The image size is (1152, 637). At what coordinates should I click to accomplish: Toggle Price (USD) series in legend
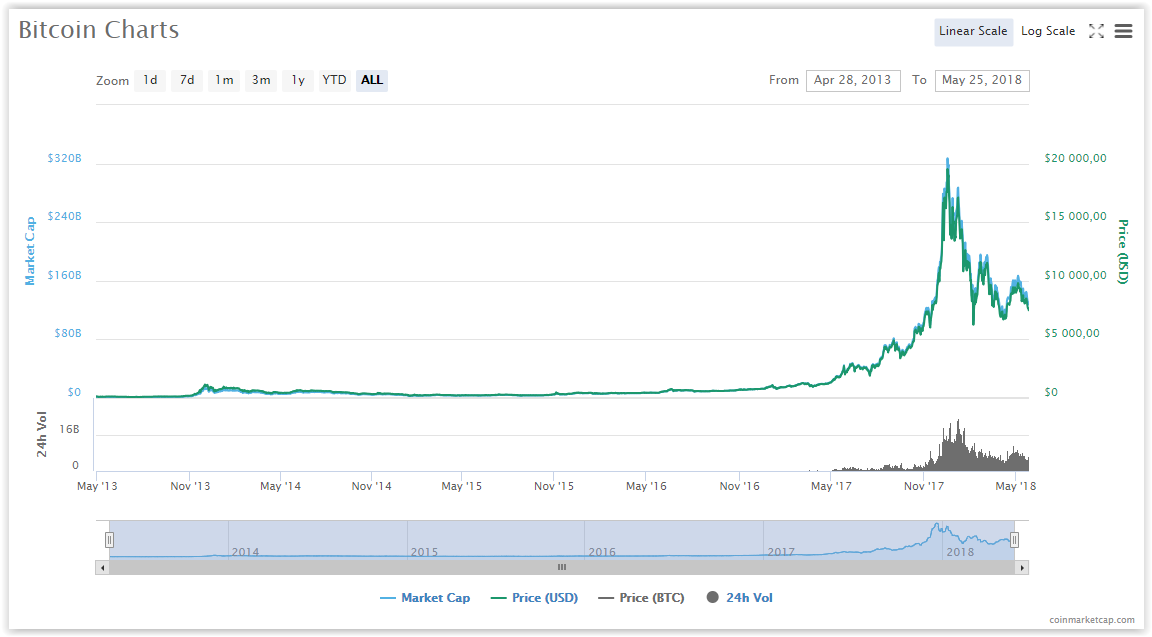[534, 598]
